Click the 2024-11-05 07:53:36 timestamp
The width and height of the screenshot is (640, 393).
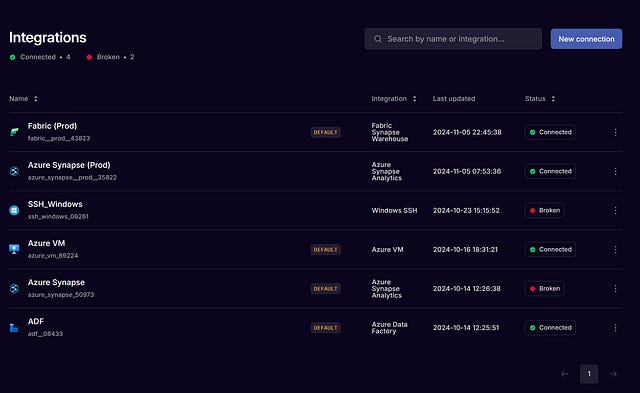pyautogui.click(x=467, y=171)
